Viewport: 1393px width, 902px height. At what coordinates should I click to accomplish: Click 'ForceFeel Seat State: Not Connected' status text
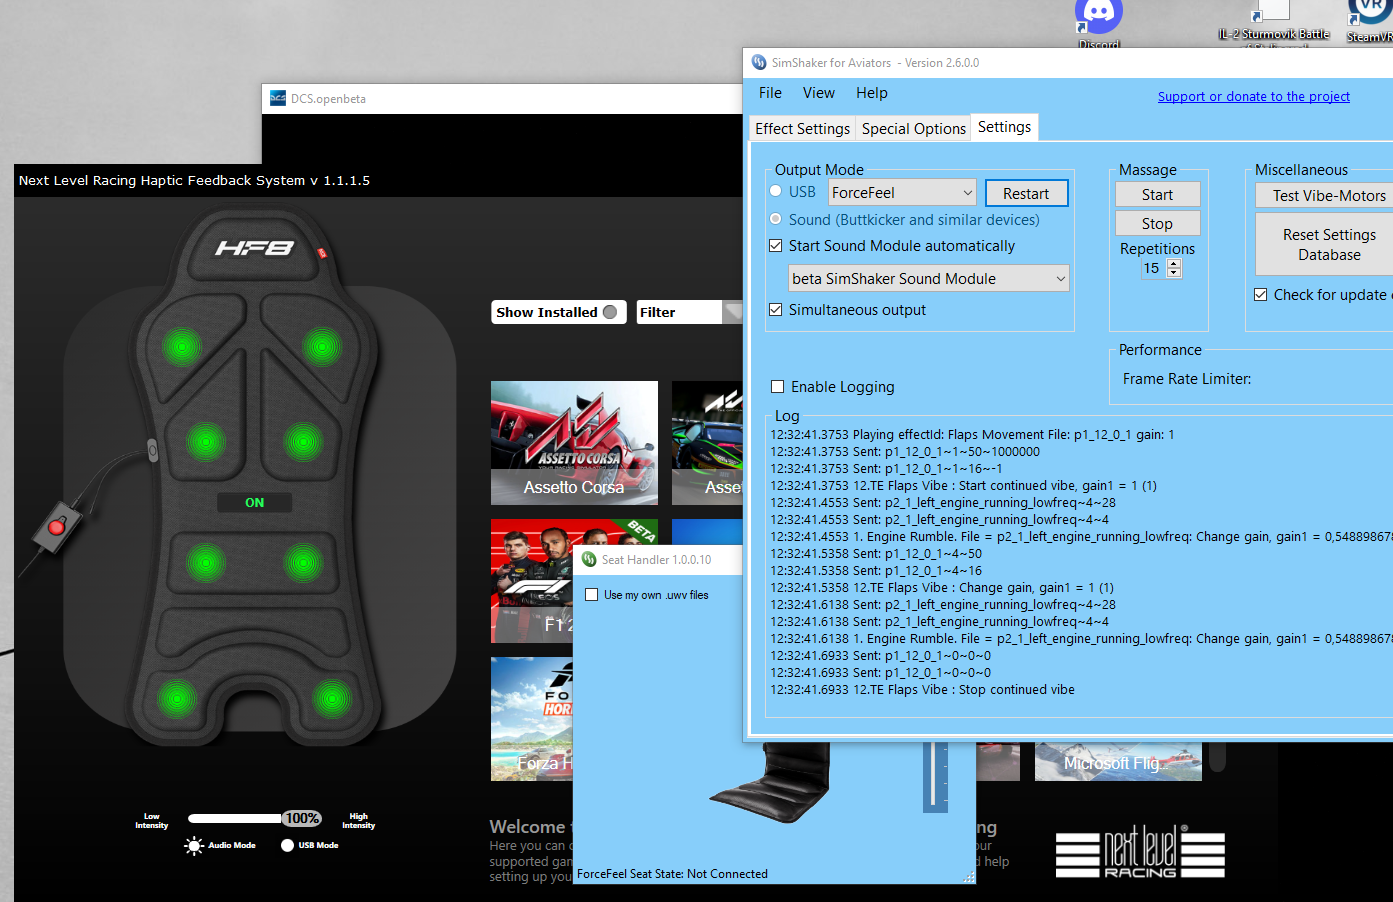672,874
